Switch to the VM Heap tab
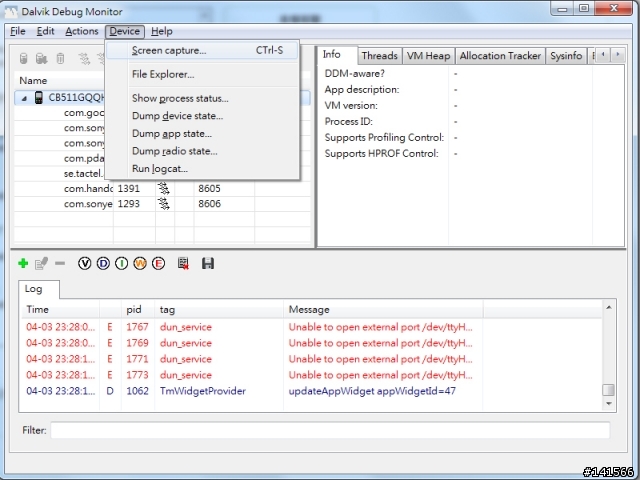This screenshot has width=640, height=480. click(x=429, y=56)
